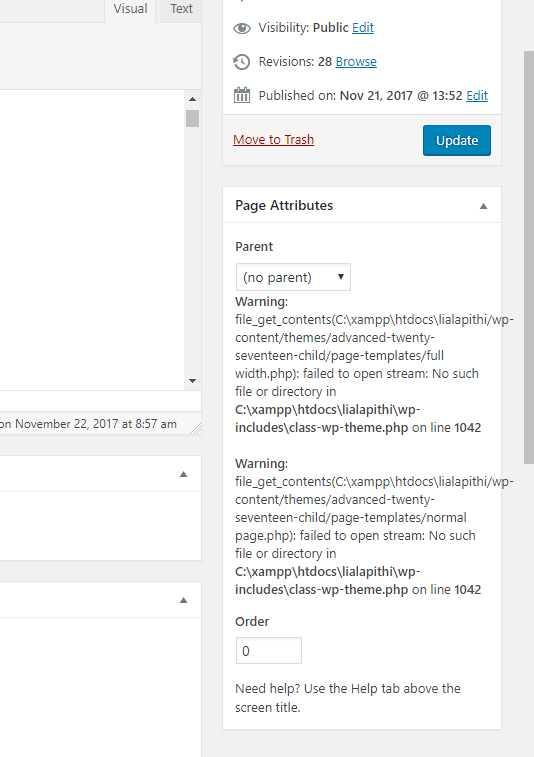Viewport: 534px width, 757px height.
Task: Click the Visibility eye icon
Action: point(242,28)
